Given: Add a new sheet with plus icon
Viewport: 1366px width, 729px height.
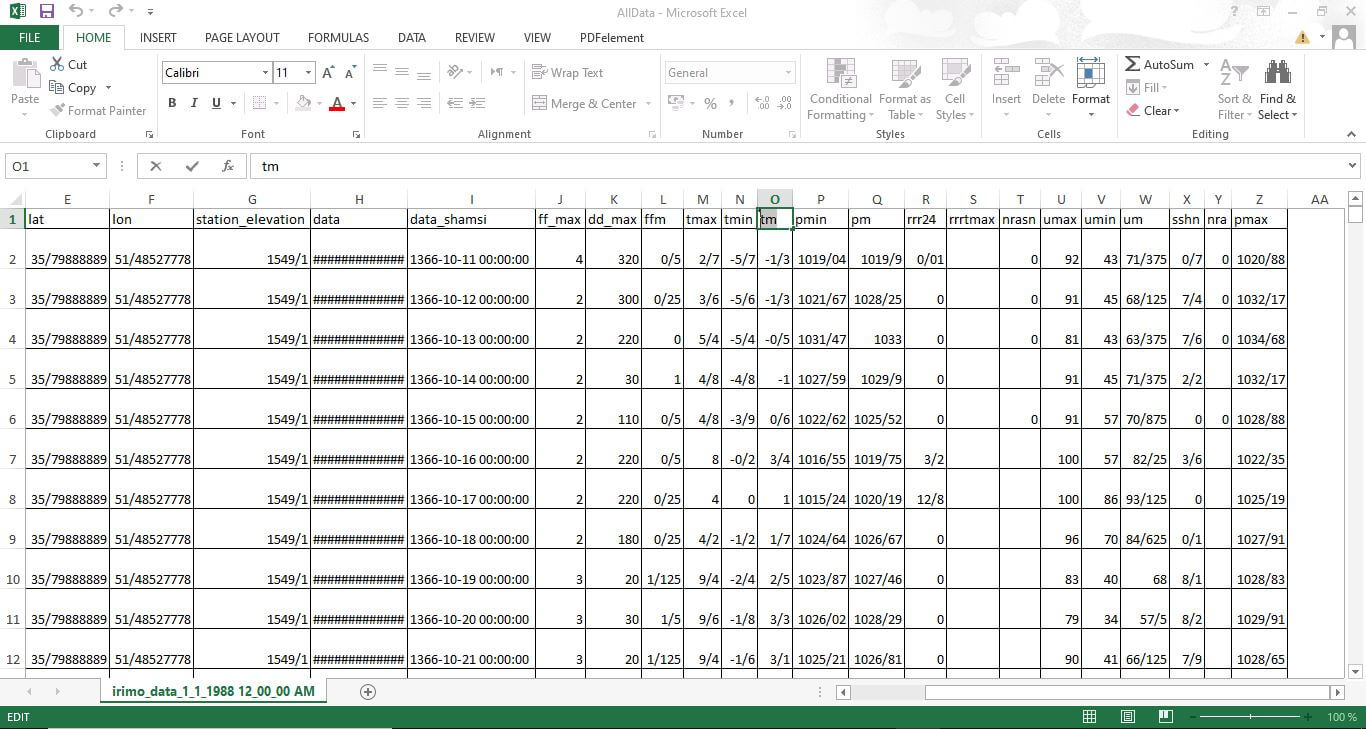Looking at the screenshot, I should pyautogui.click(x=367, y=692).
